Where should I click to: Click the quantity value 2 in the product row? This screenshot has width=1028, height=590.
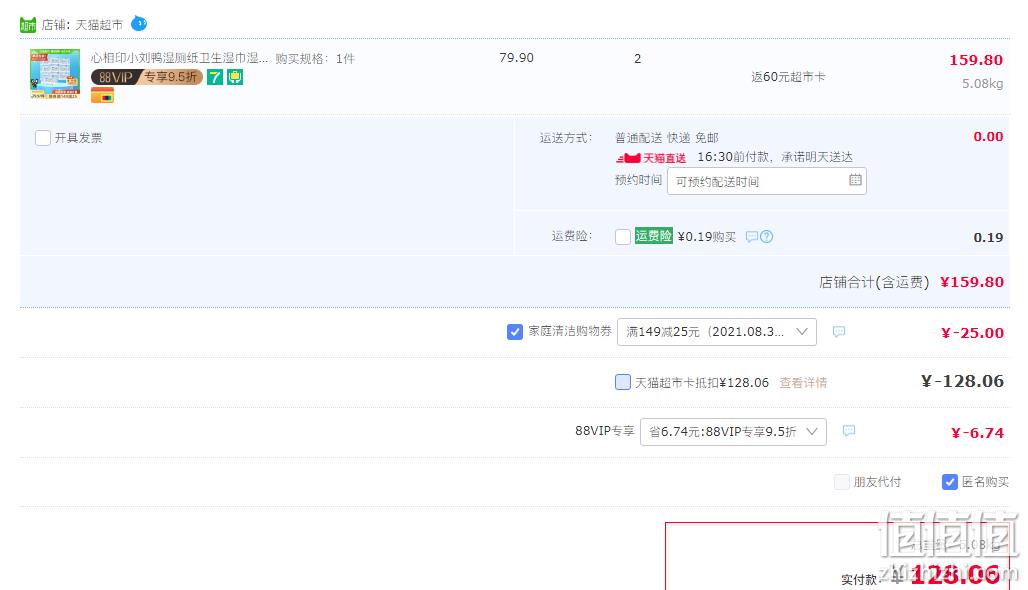[x=637, y=59]
